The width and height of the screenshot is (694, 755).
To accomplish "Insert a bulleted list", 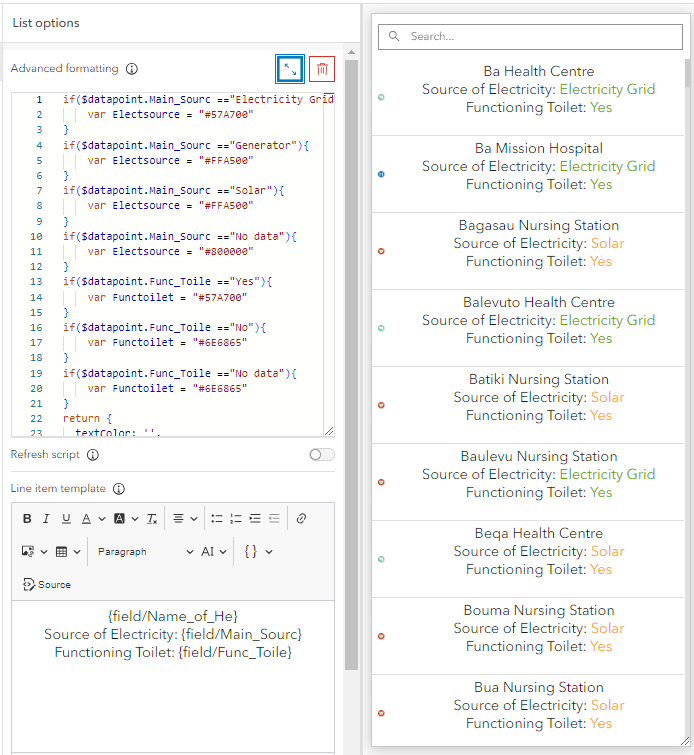I will click(x=216, y=519).
